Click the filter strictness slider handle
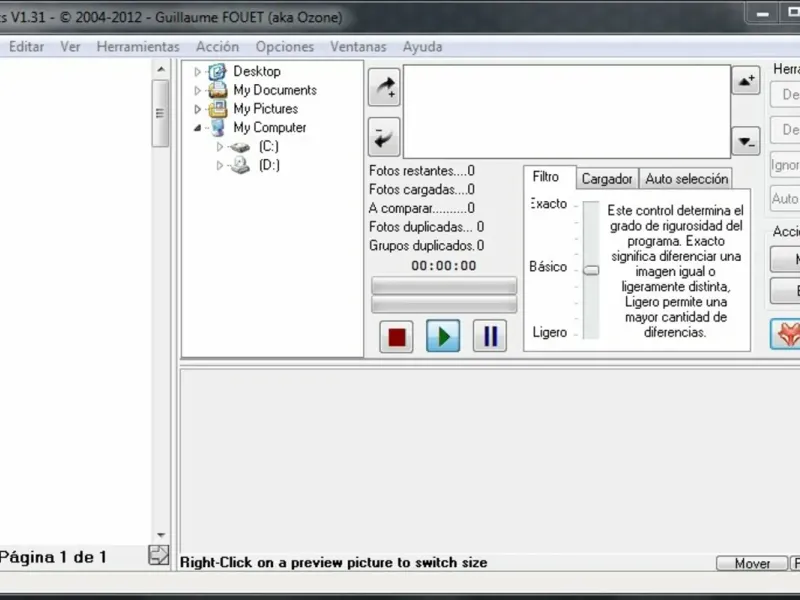800x600 pixels. pos(591,270)
